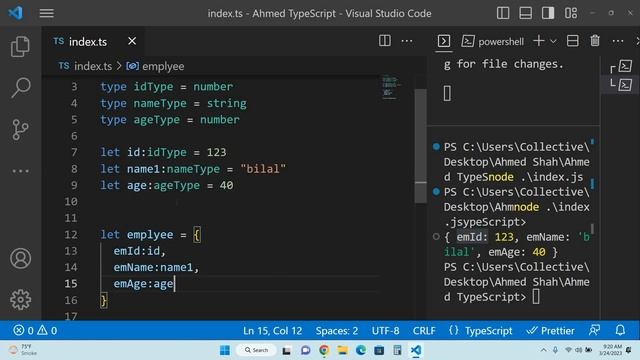
Task: Open the Manage gear icon
Action: [x=20, y=300]
